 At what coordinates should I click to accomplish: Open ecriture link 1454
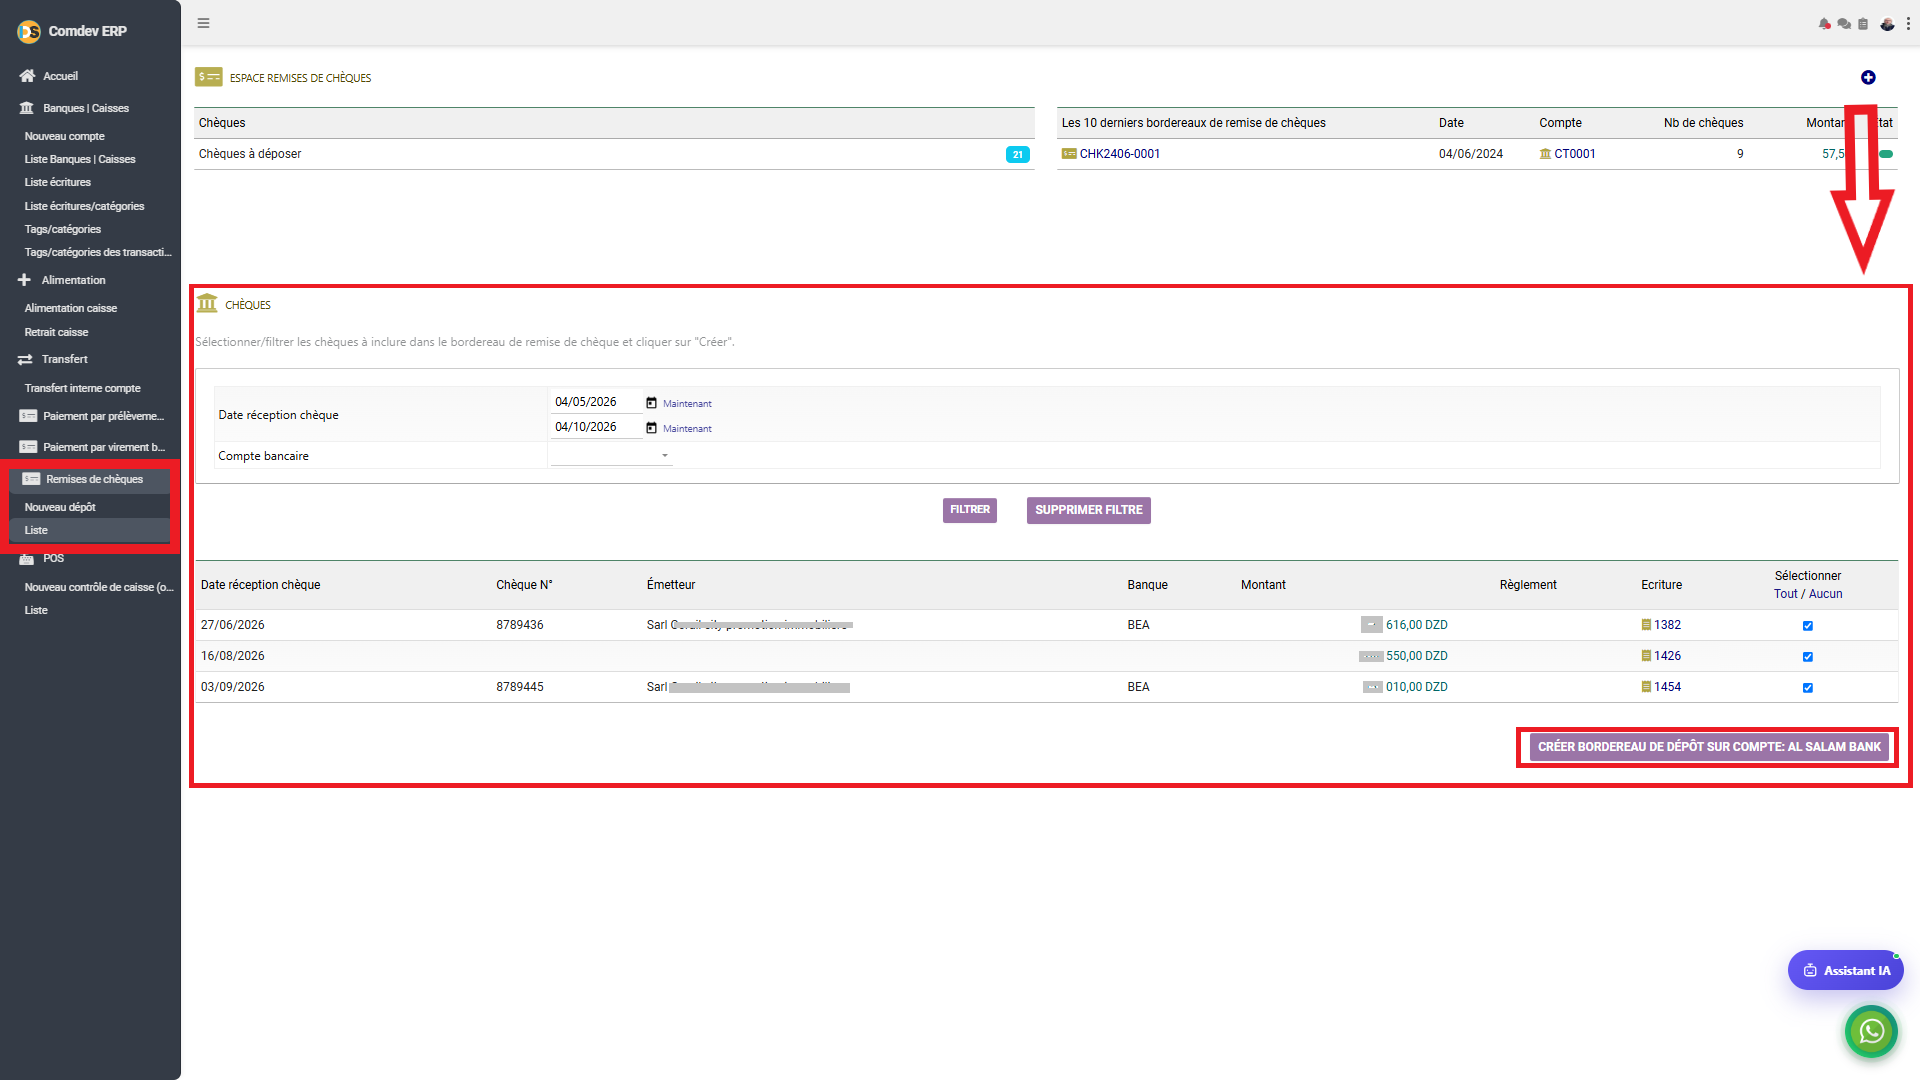(x=1667, y=687)
